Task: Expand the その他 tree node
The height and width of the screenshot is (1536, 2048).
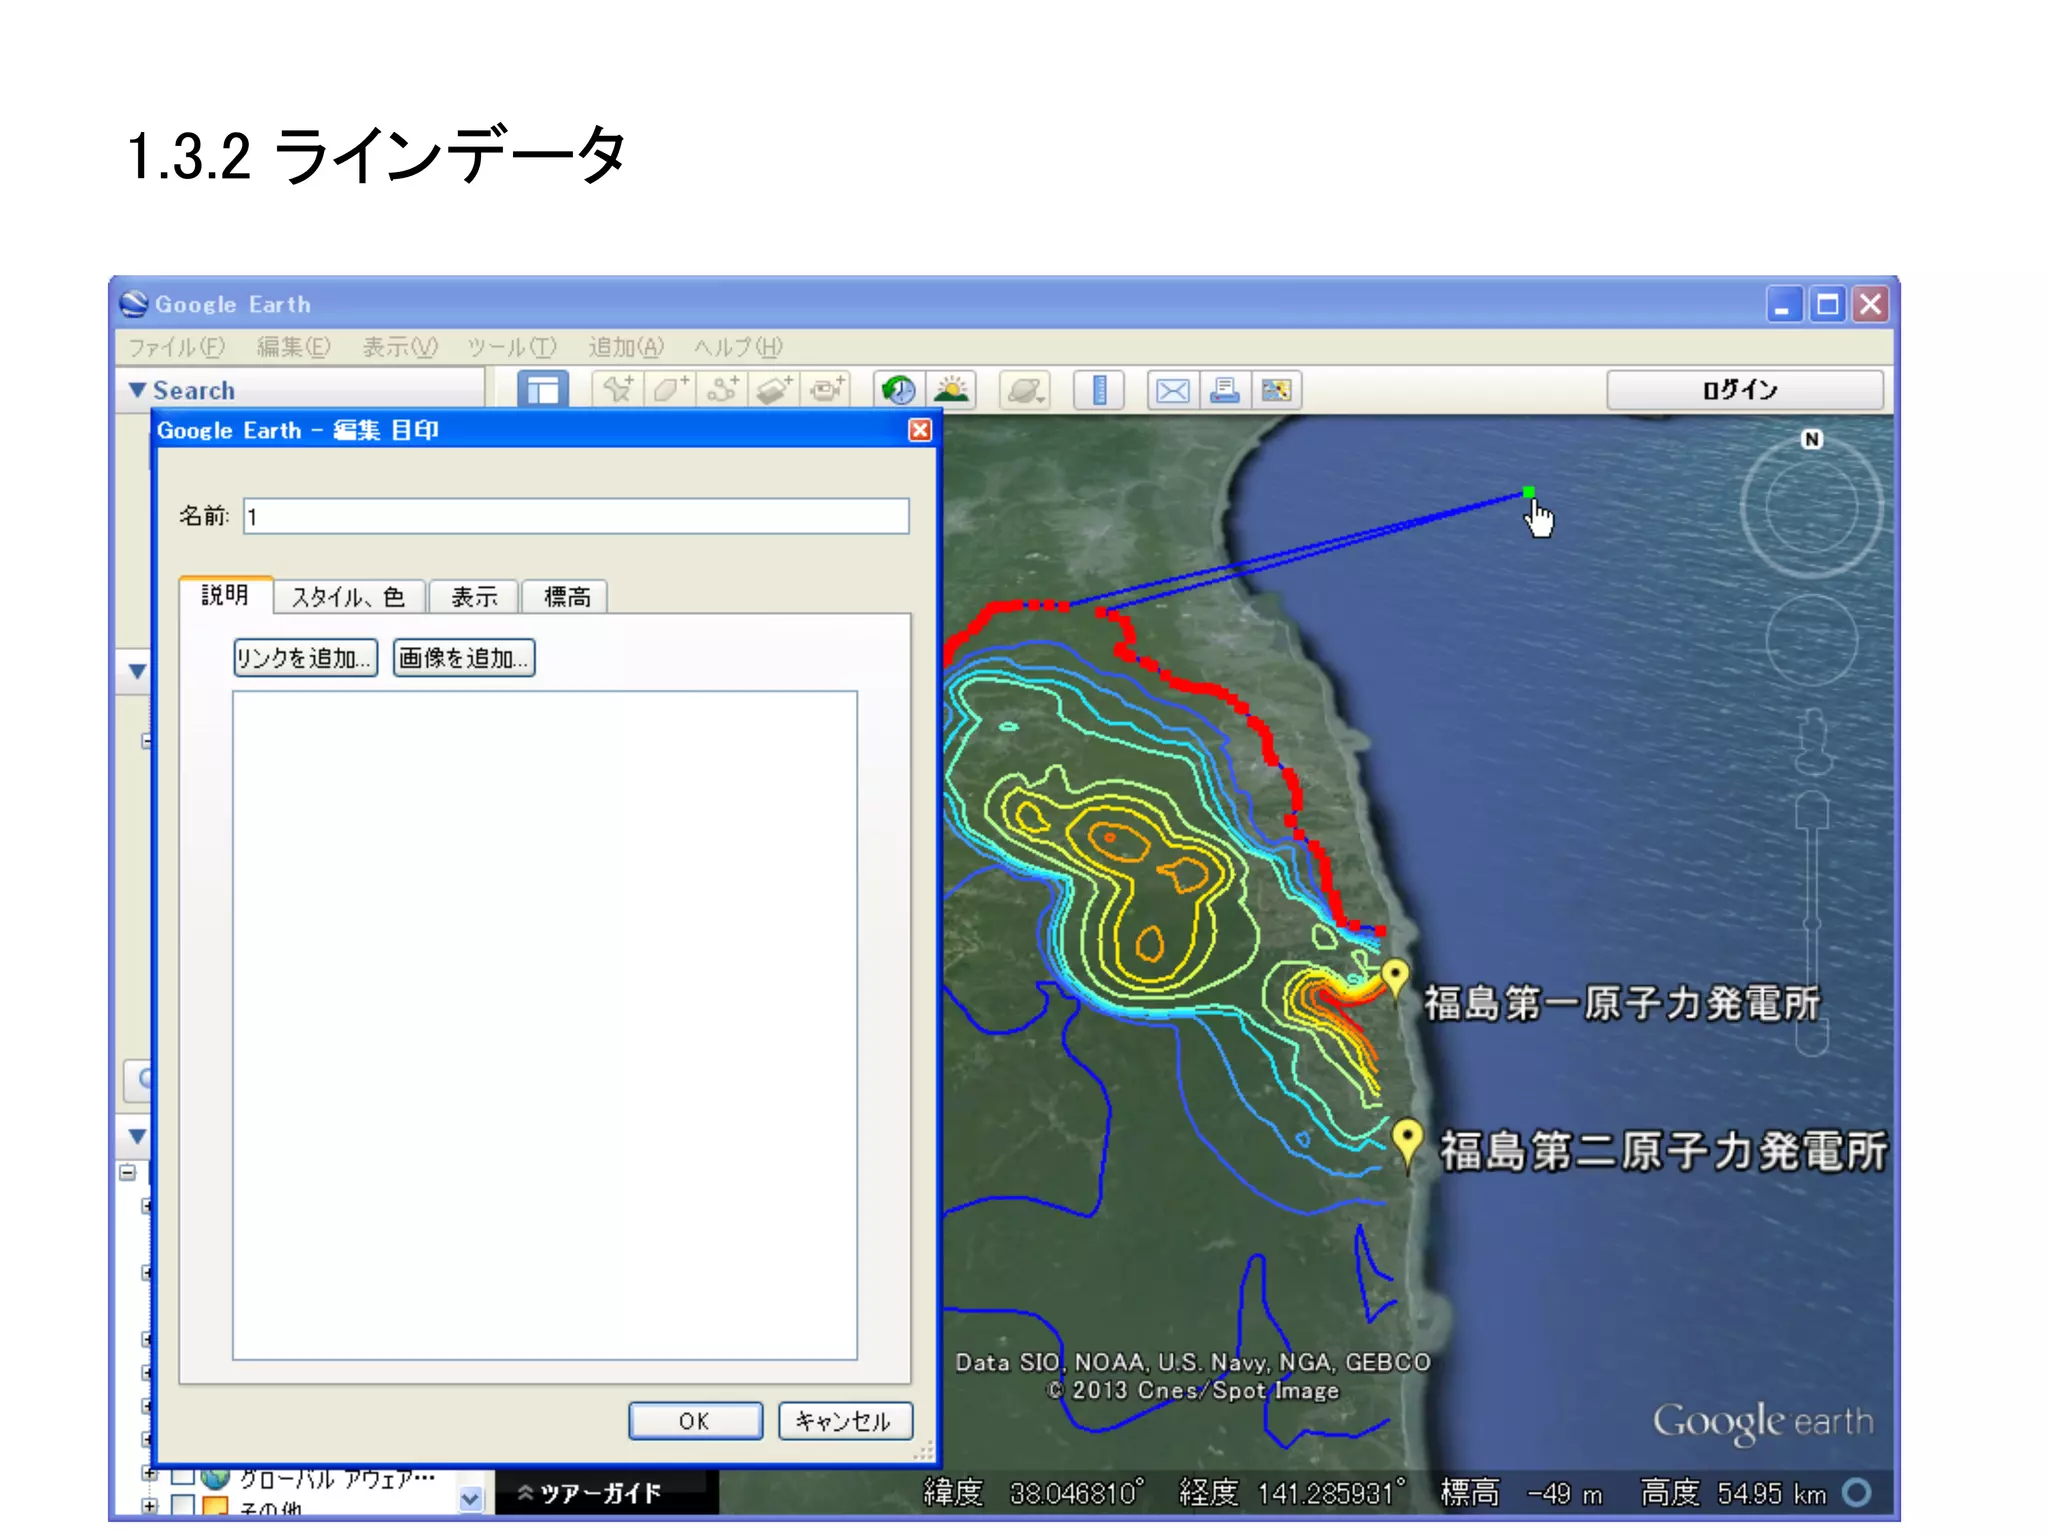Action: click(x=149, y=1505)
